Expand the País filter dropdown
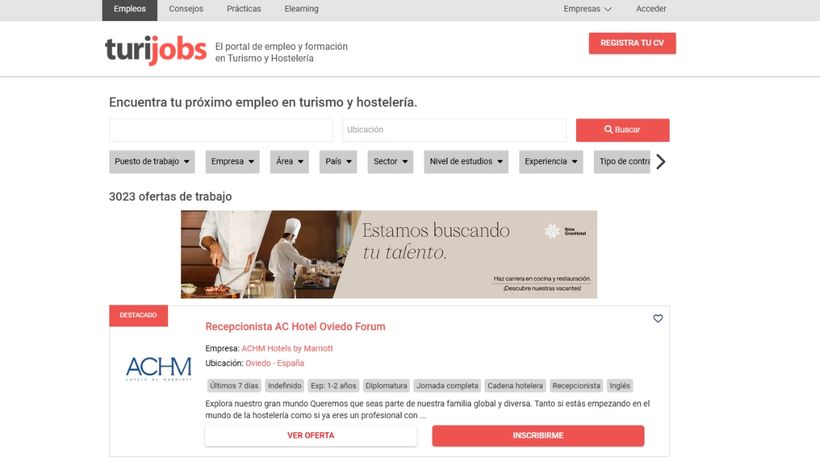The height and width of the screenshot is (461, 820). click(x=338, y=162)
